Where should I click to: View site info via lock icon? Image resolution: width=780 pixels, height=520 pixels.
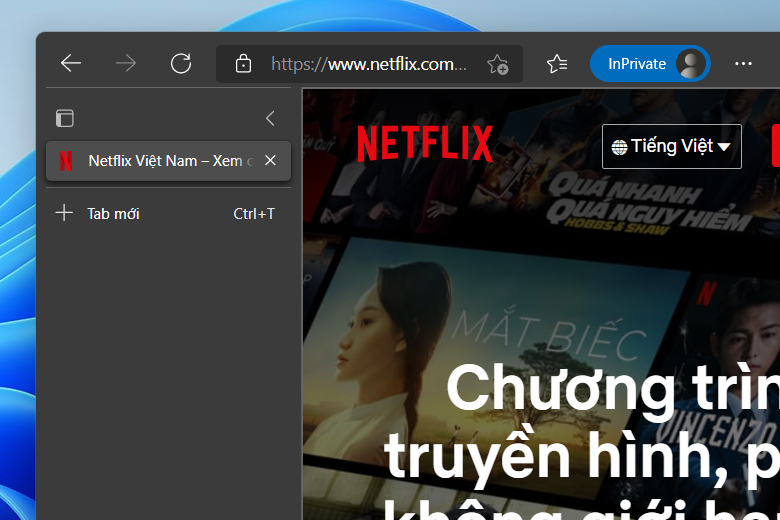click(x=243, y=64)
